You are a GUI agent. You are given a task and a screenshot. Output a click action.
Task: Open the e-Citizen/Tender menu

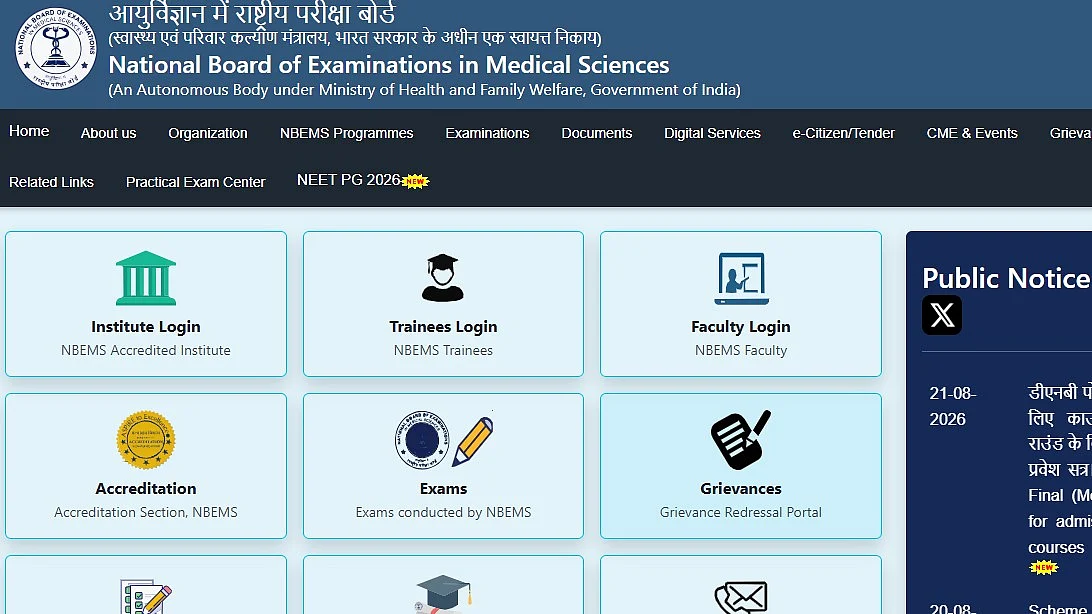point(843,133)
